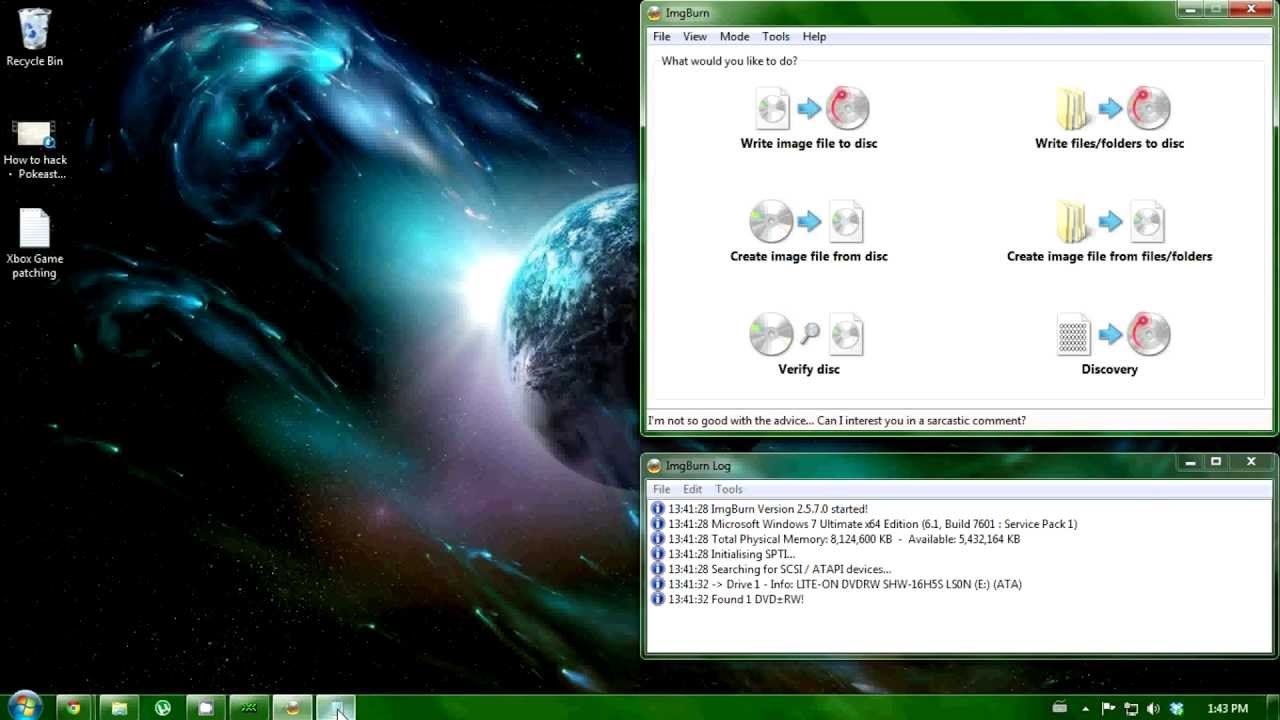Click the Create image file from disc icon
The width and height of the screenshot is (1280, 720).
[807, 222]
